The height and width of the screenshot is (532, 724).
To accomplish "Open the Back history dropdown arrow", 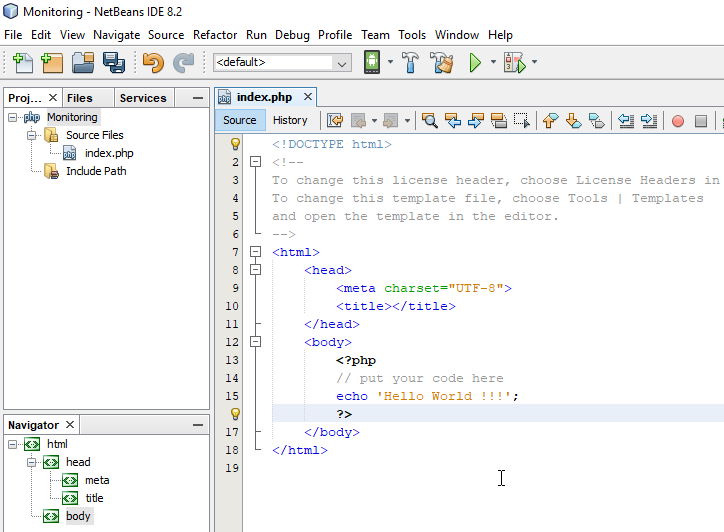I will point(374,121).
